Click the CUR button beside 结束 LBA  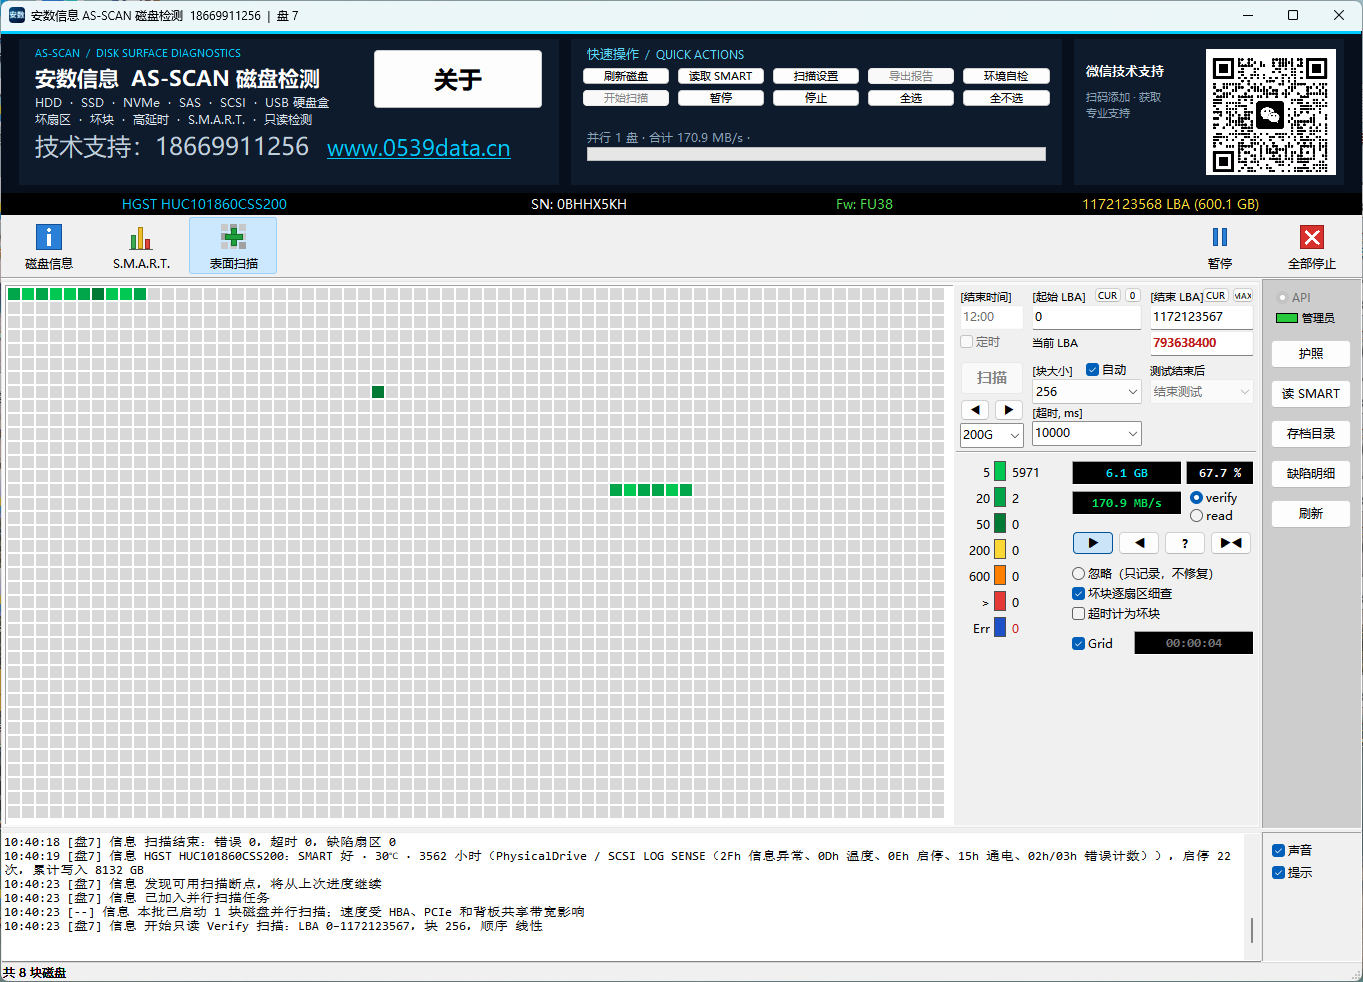(1216, 296)
